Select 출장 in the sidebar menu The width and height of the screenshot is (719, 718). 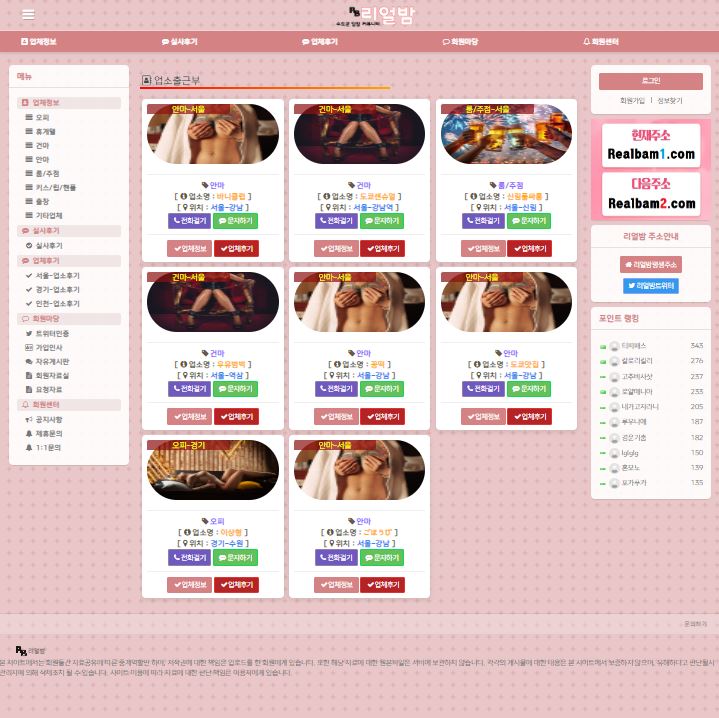[x=37, y=202]
